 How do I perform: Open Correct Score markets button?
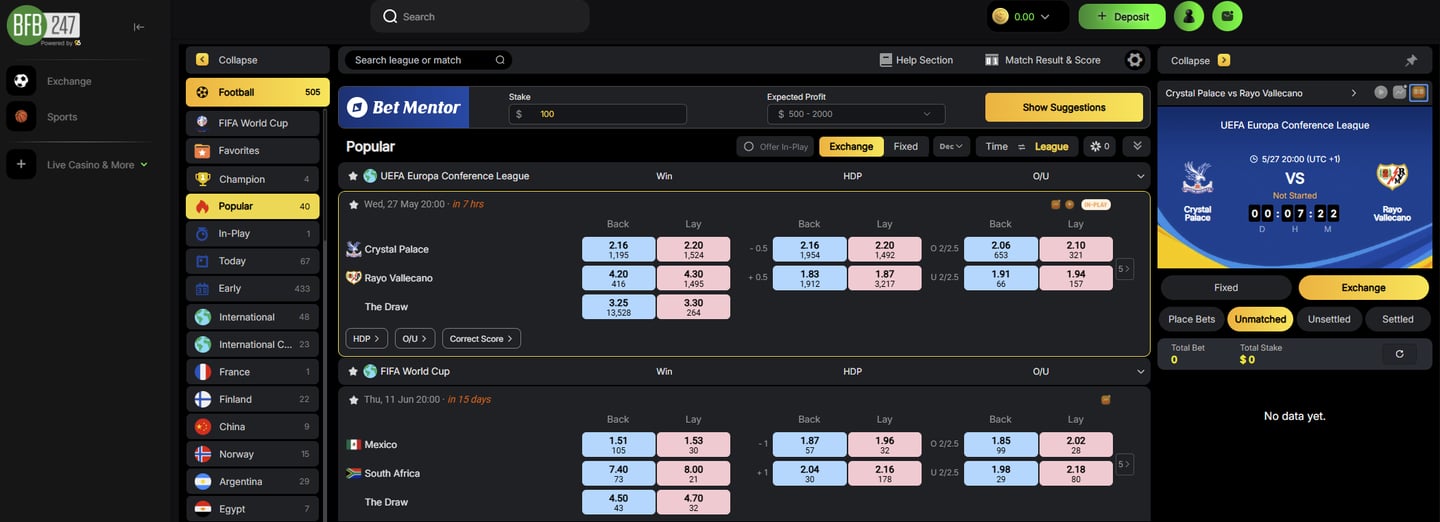481,339
